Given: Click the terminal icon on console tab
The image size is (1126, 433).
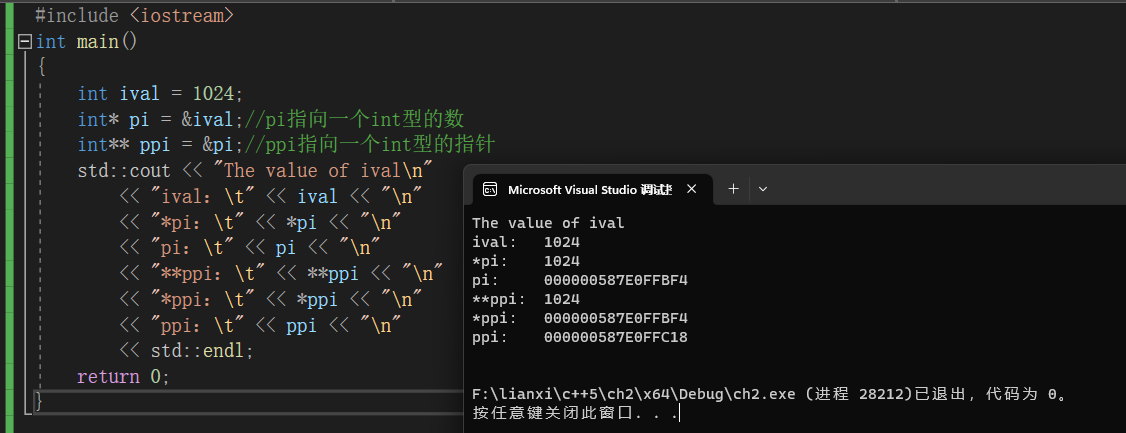Looking at the screenshot, I should (490, 190).
